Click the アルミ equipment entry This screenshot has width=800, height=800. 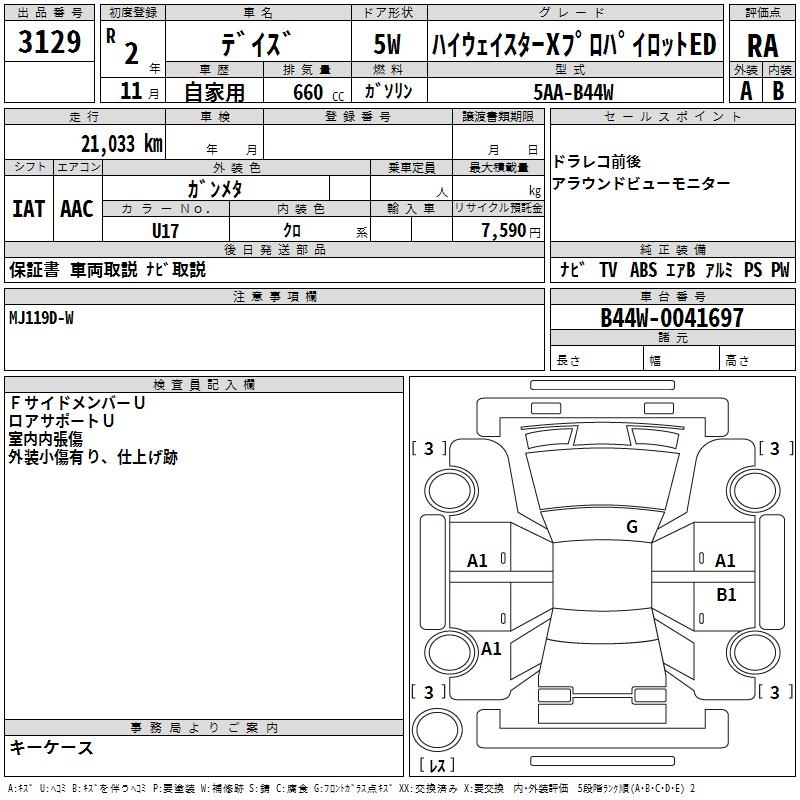pyautogui.click(x=719, y=269)
